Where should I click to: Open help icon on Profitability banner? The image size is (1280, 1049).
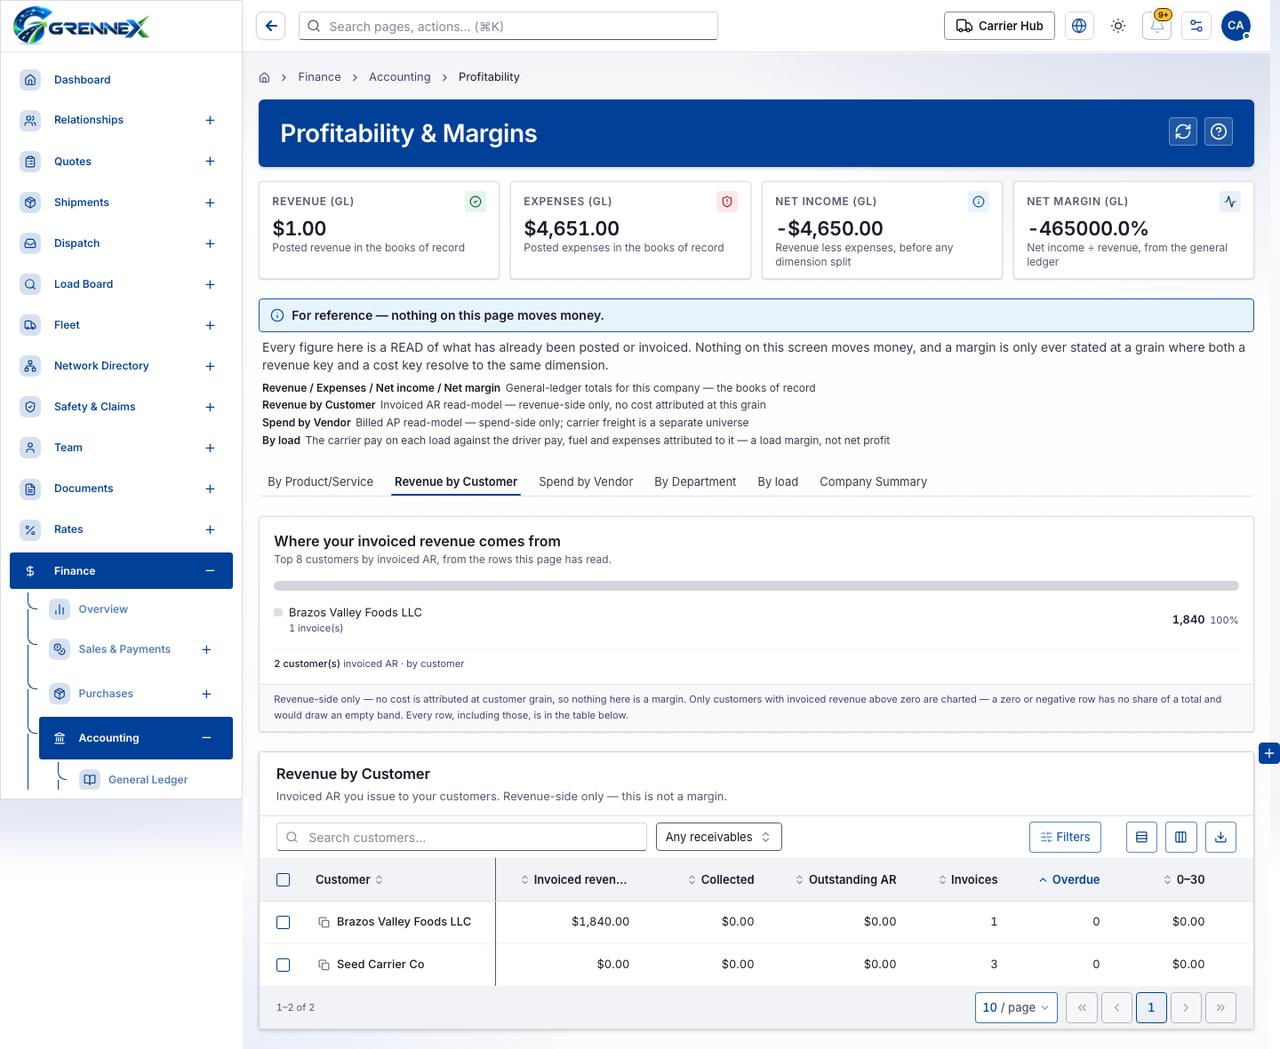1218,131
